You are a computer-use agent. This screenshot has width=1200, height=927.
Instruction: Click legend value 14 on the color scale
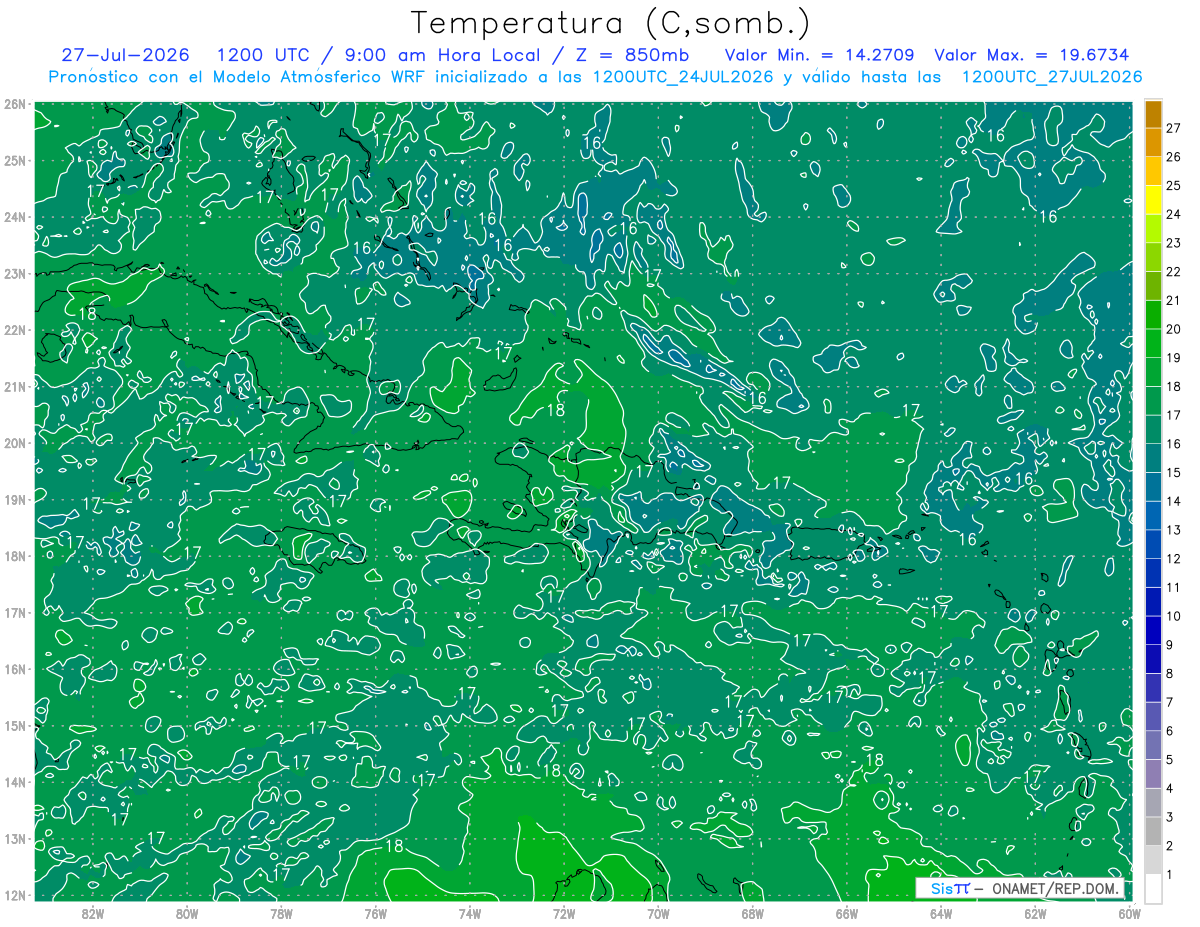1173,501
